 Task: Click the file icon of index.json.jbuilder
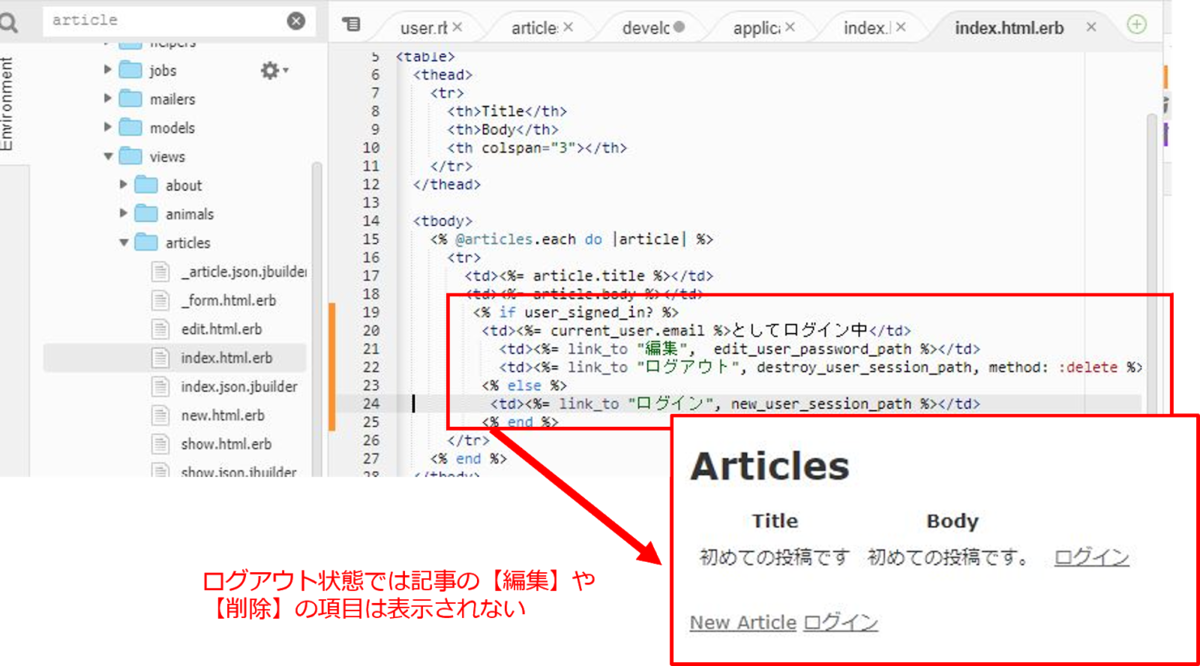click(160, 386)
